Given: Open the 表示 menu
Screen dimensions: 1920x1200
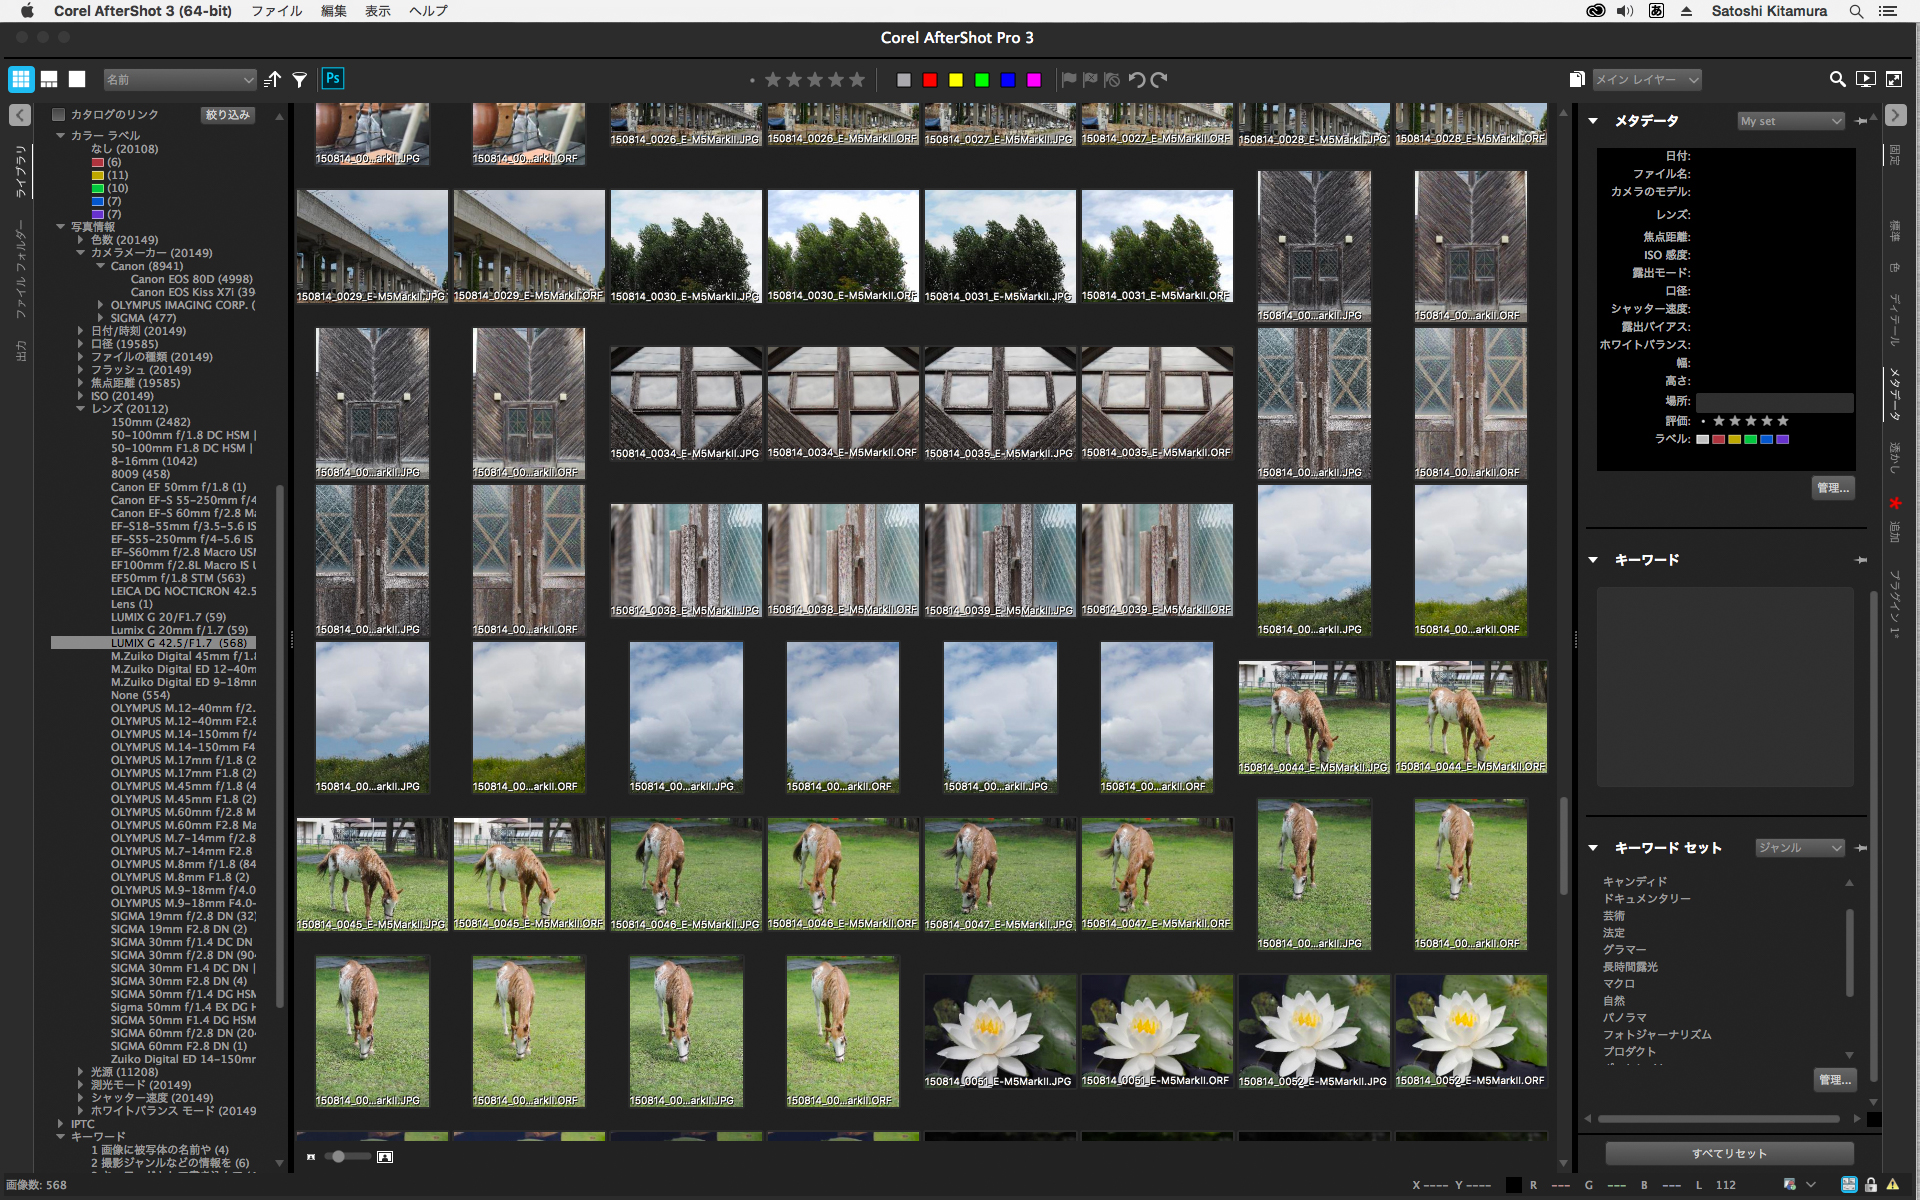Looking at the screenshot, I should click(377, 11).
